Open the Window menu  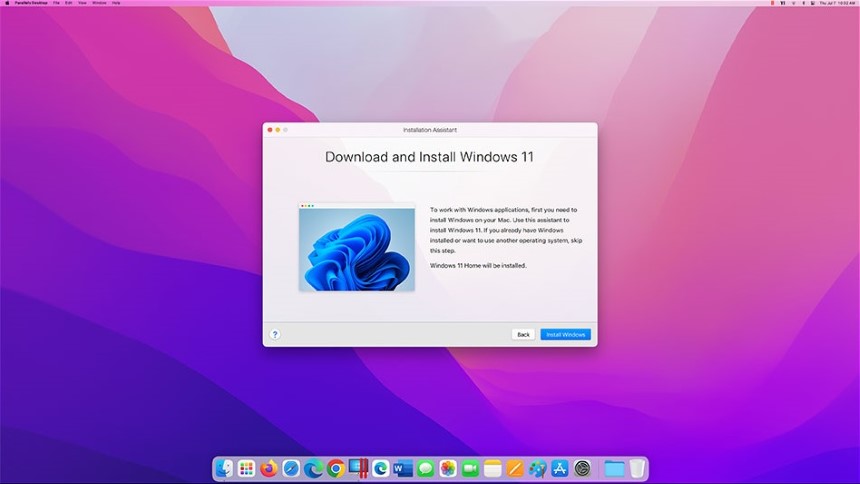click(99, 3)
